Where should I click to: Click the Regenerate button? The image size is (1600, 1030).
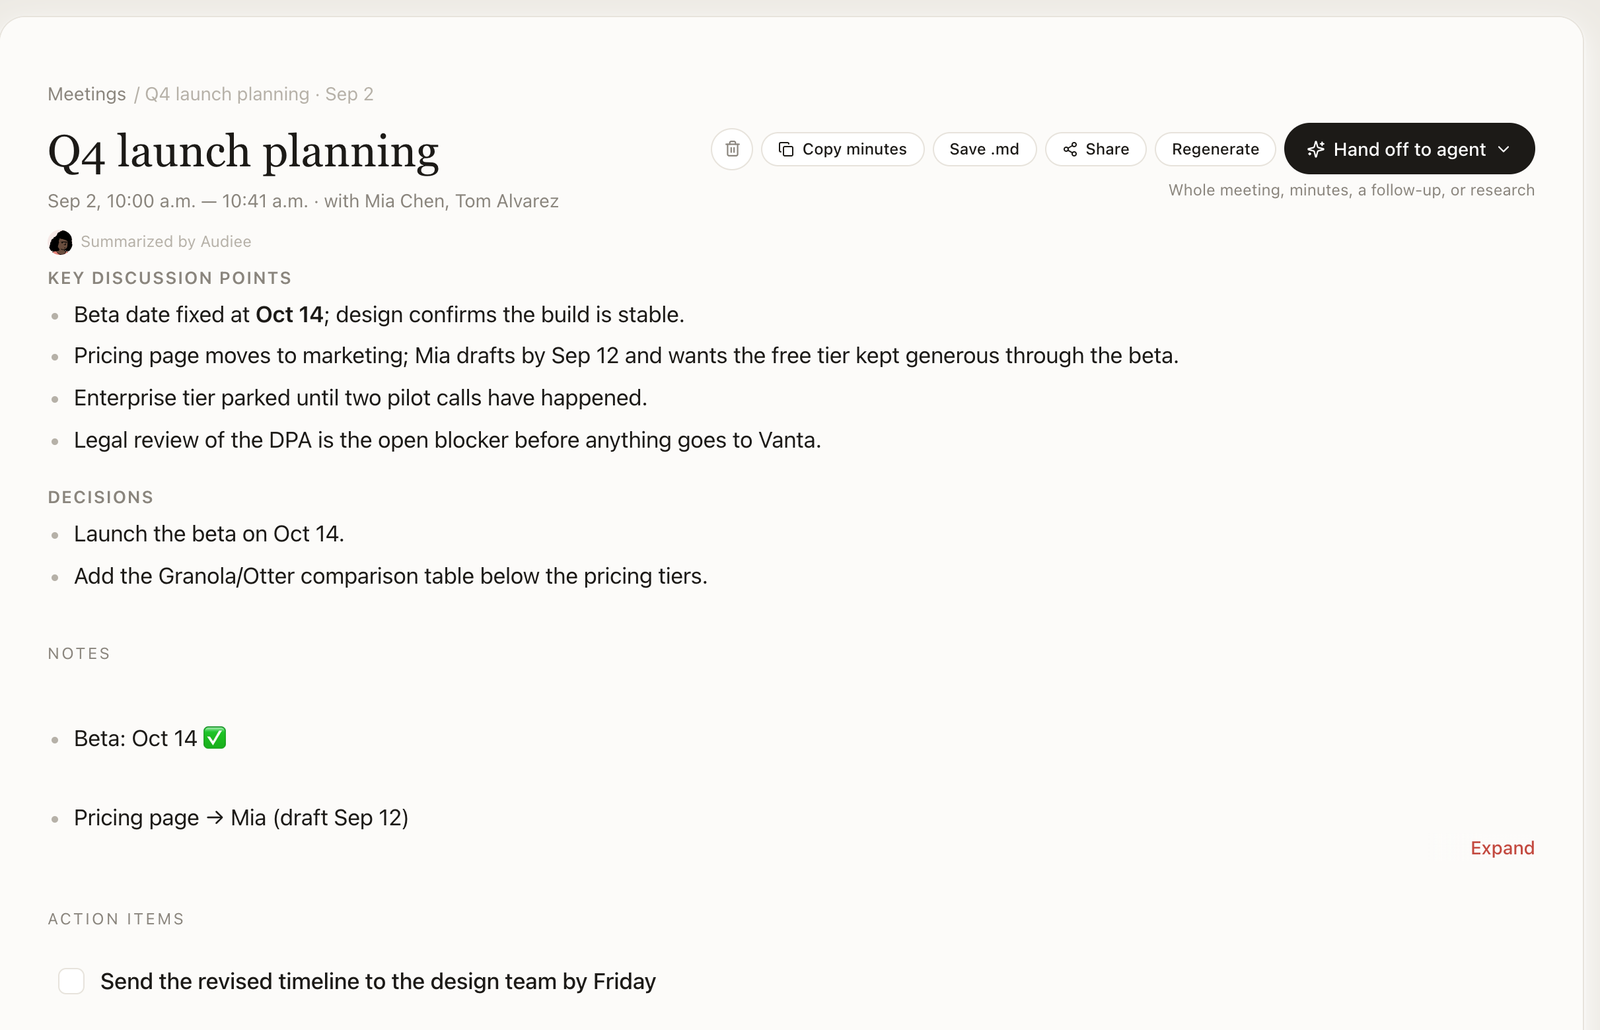(x=1215, y=149)
